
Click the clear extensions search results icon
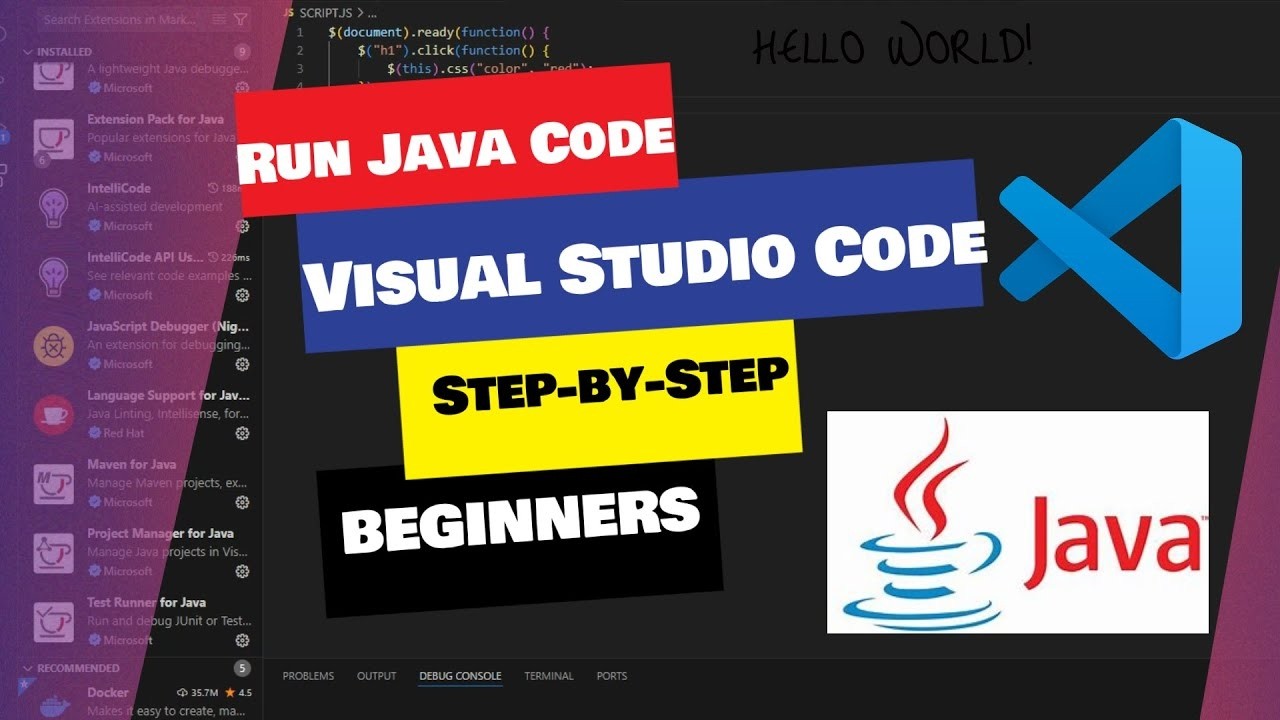pyautogui.click(x=221, y=19)
